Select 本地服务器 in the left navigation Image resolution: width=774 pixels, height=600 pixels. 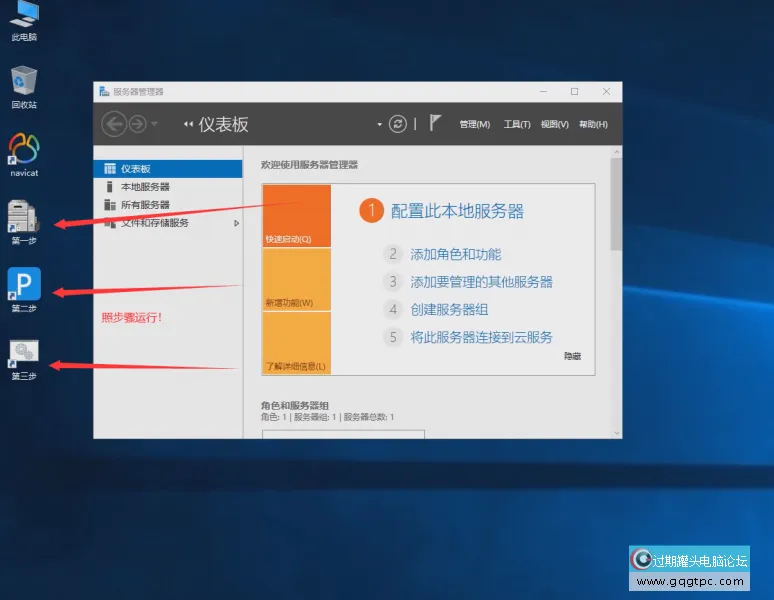click(168, 187)
